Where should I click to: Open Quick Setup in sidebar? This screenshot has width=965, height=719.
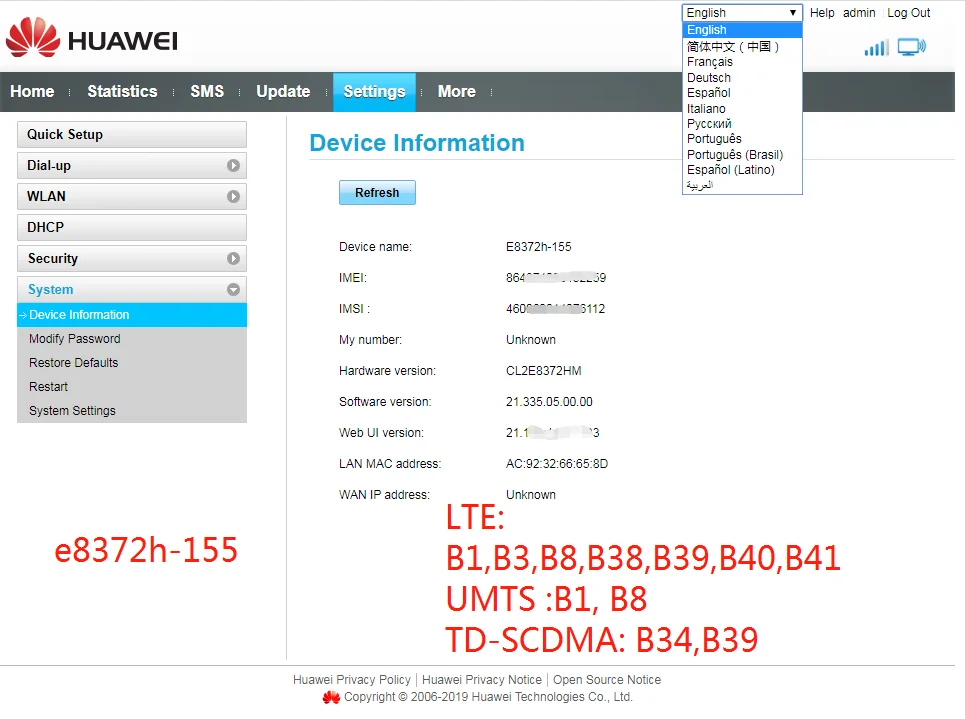132,135
